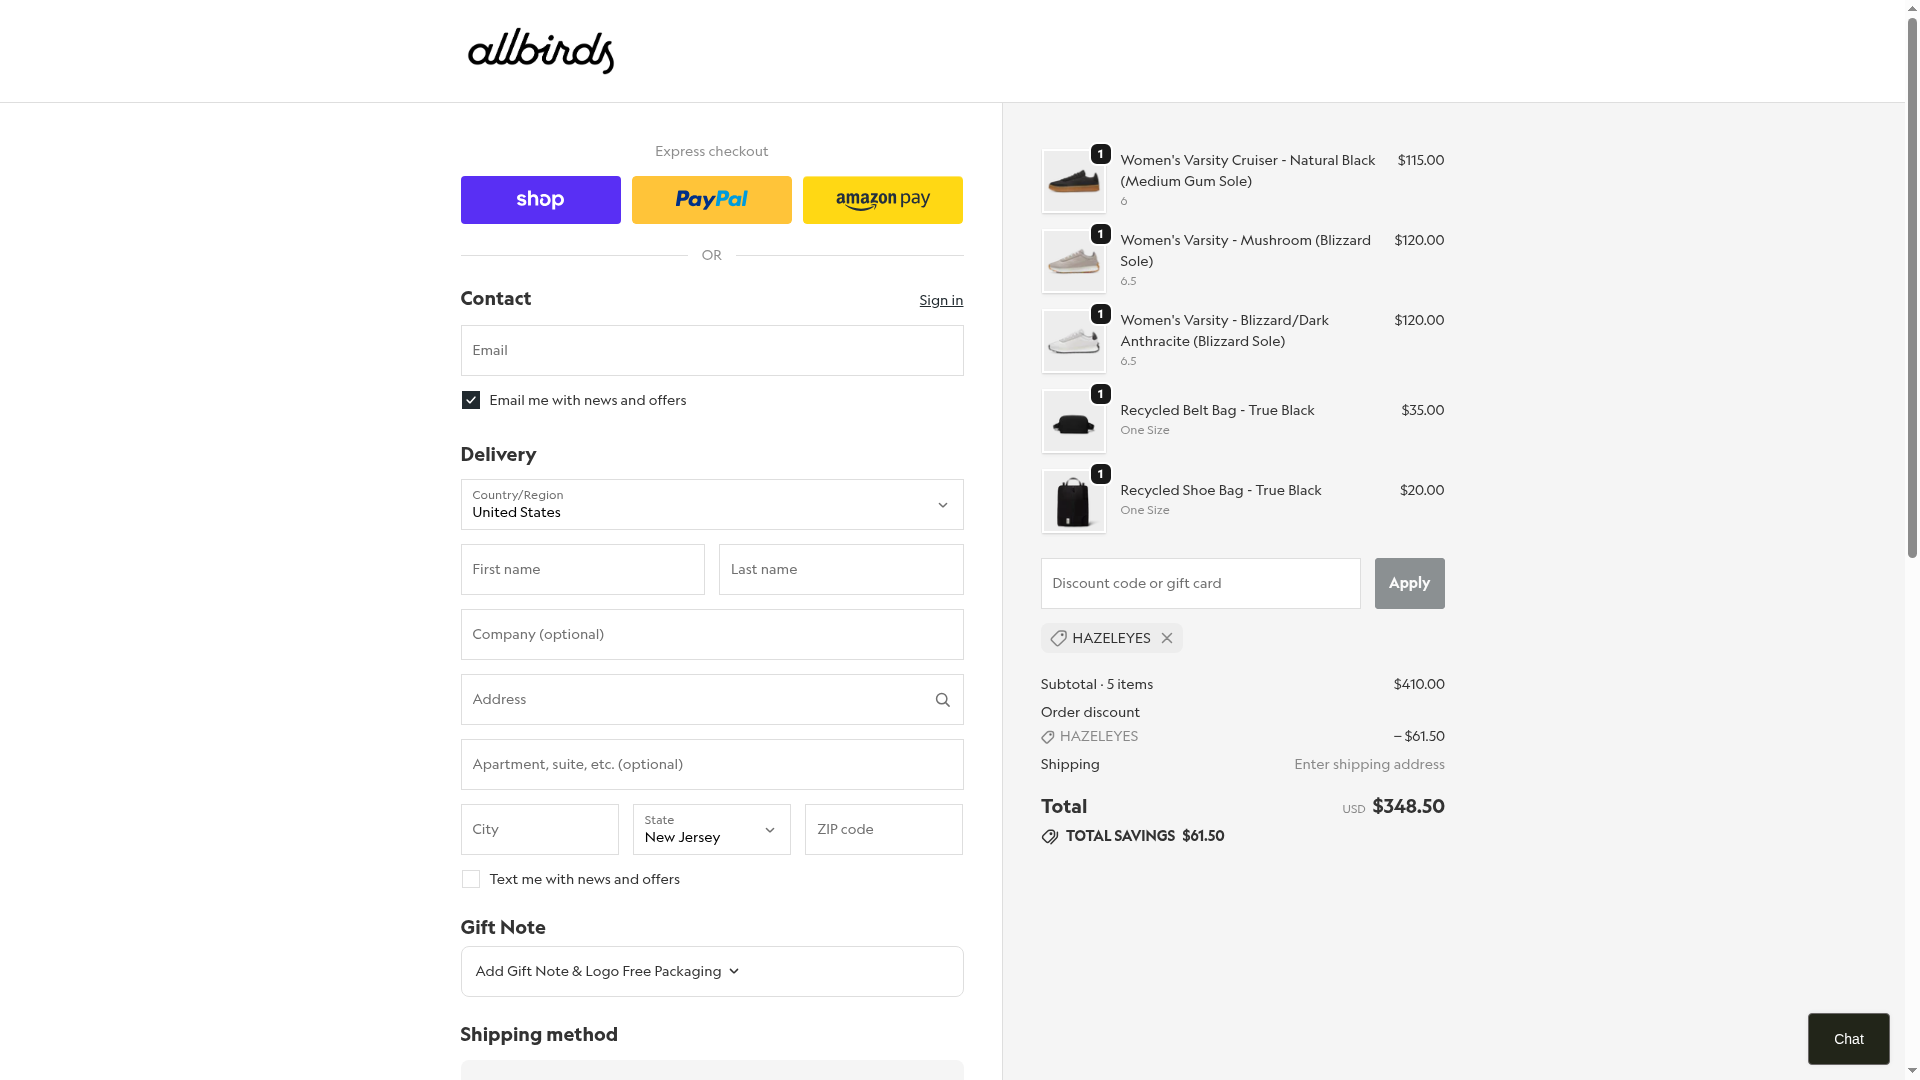
Task: Click Recycled Belt Bag product thumbnail
Action: 1073,422
